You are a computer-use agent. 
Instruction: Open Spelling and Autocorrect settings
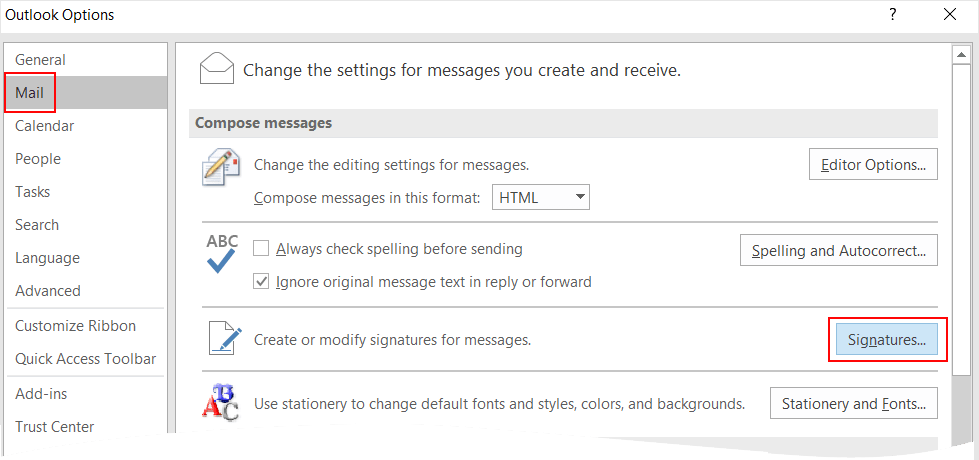(838, 250)
